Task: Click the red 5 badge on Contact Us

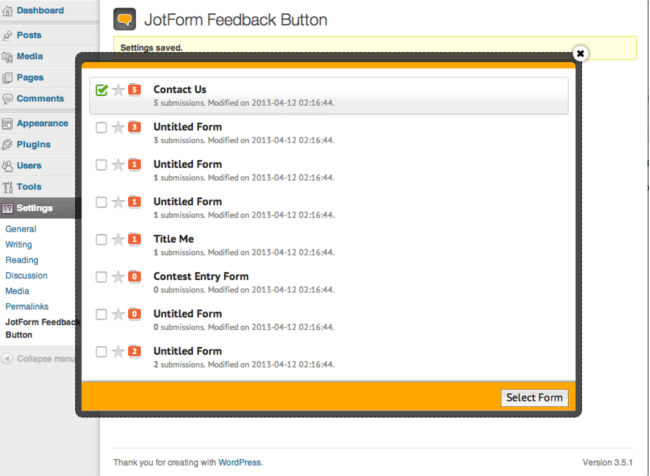Action: click(x=134, y=90)
